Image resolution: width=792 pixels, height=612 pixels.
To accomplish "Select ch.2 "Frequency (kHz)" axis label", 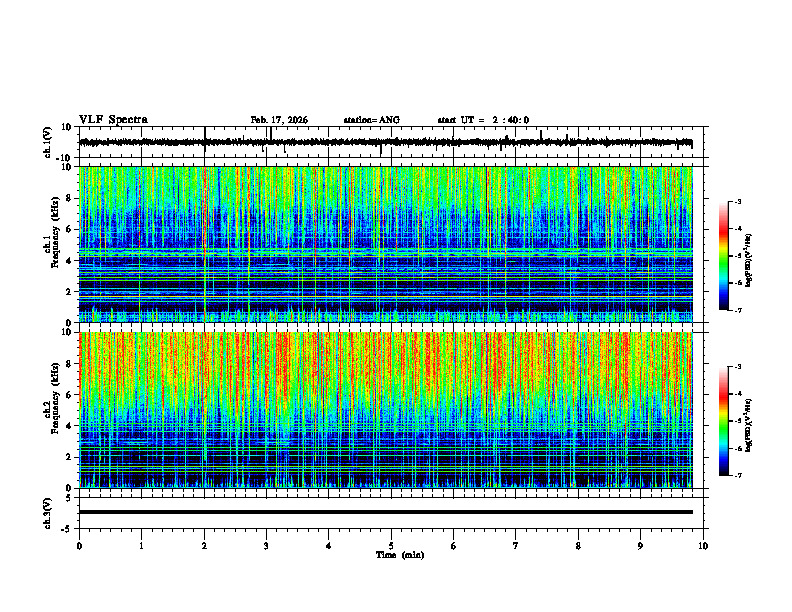I will point(56,398).
